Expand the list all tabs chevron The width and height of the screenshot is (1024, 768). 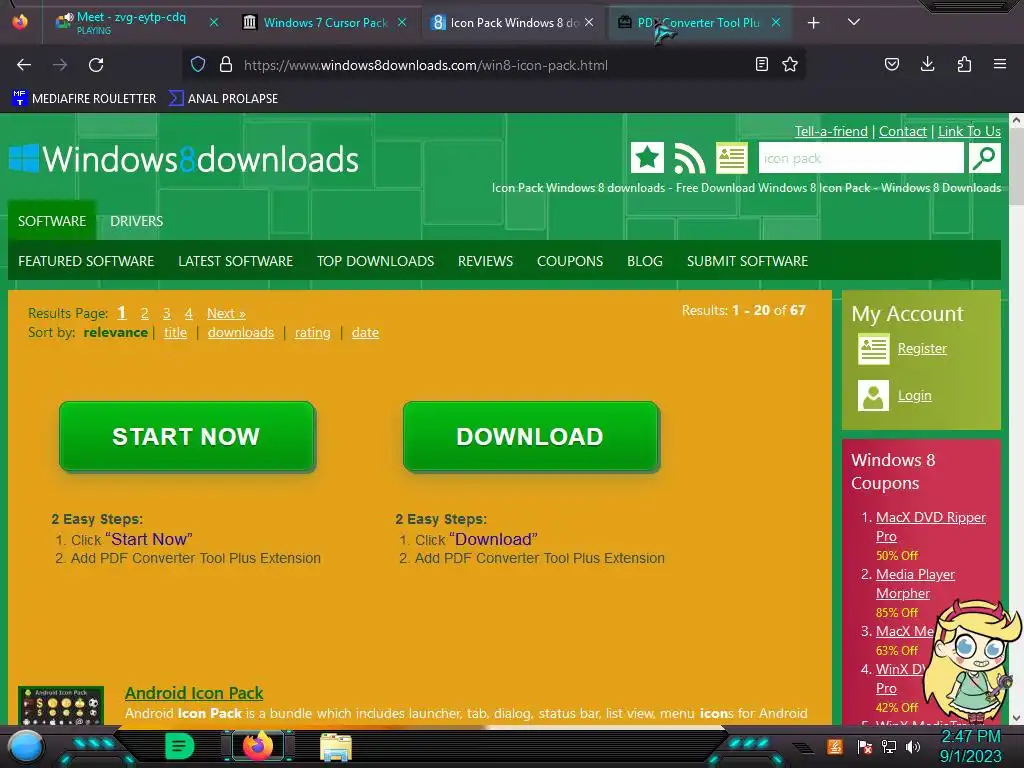coord(854,22)
